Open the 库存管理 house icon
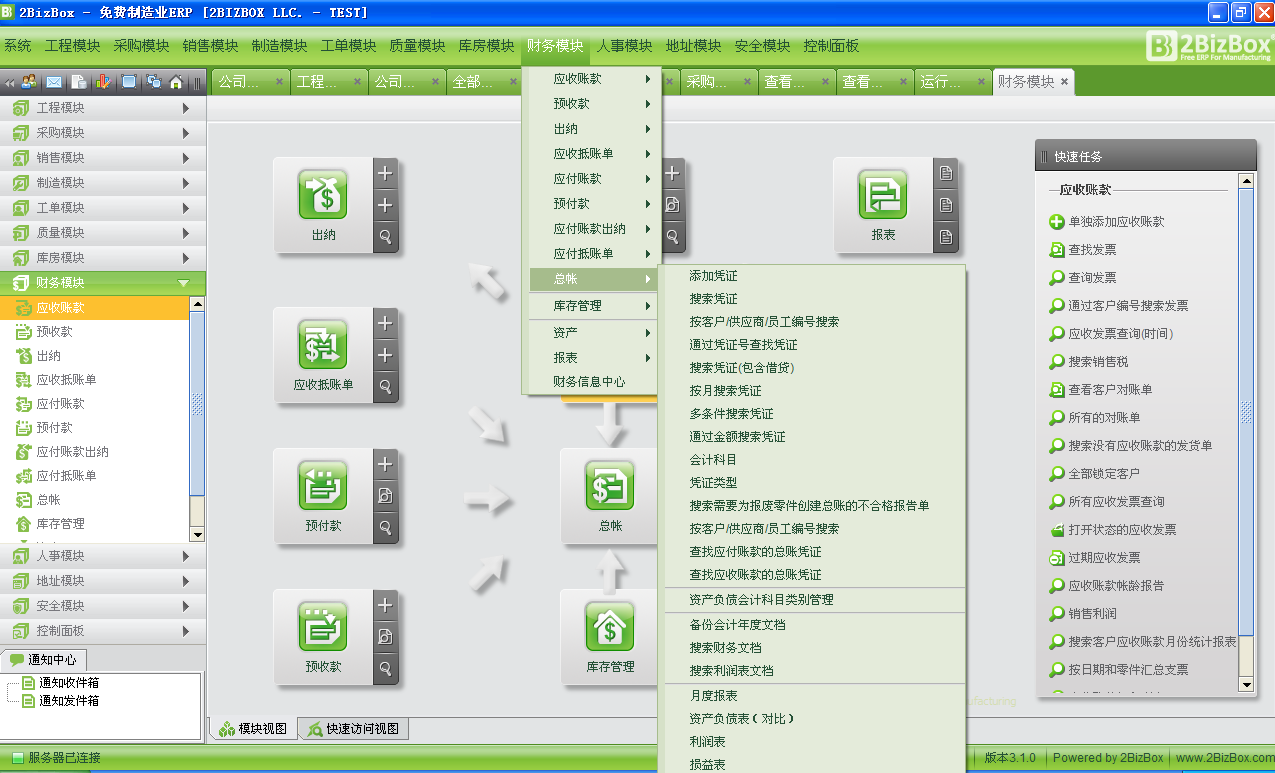This screenshot has height=773, width=1275. (x=610, y=628)
